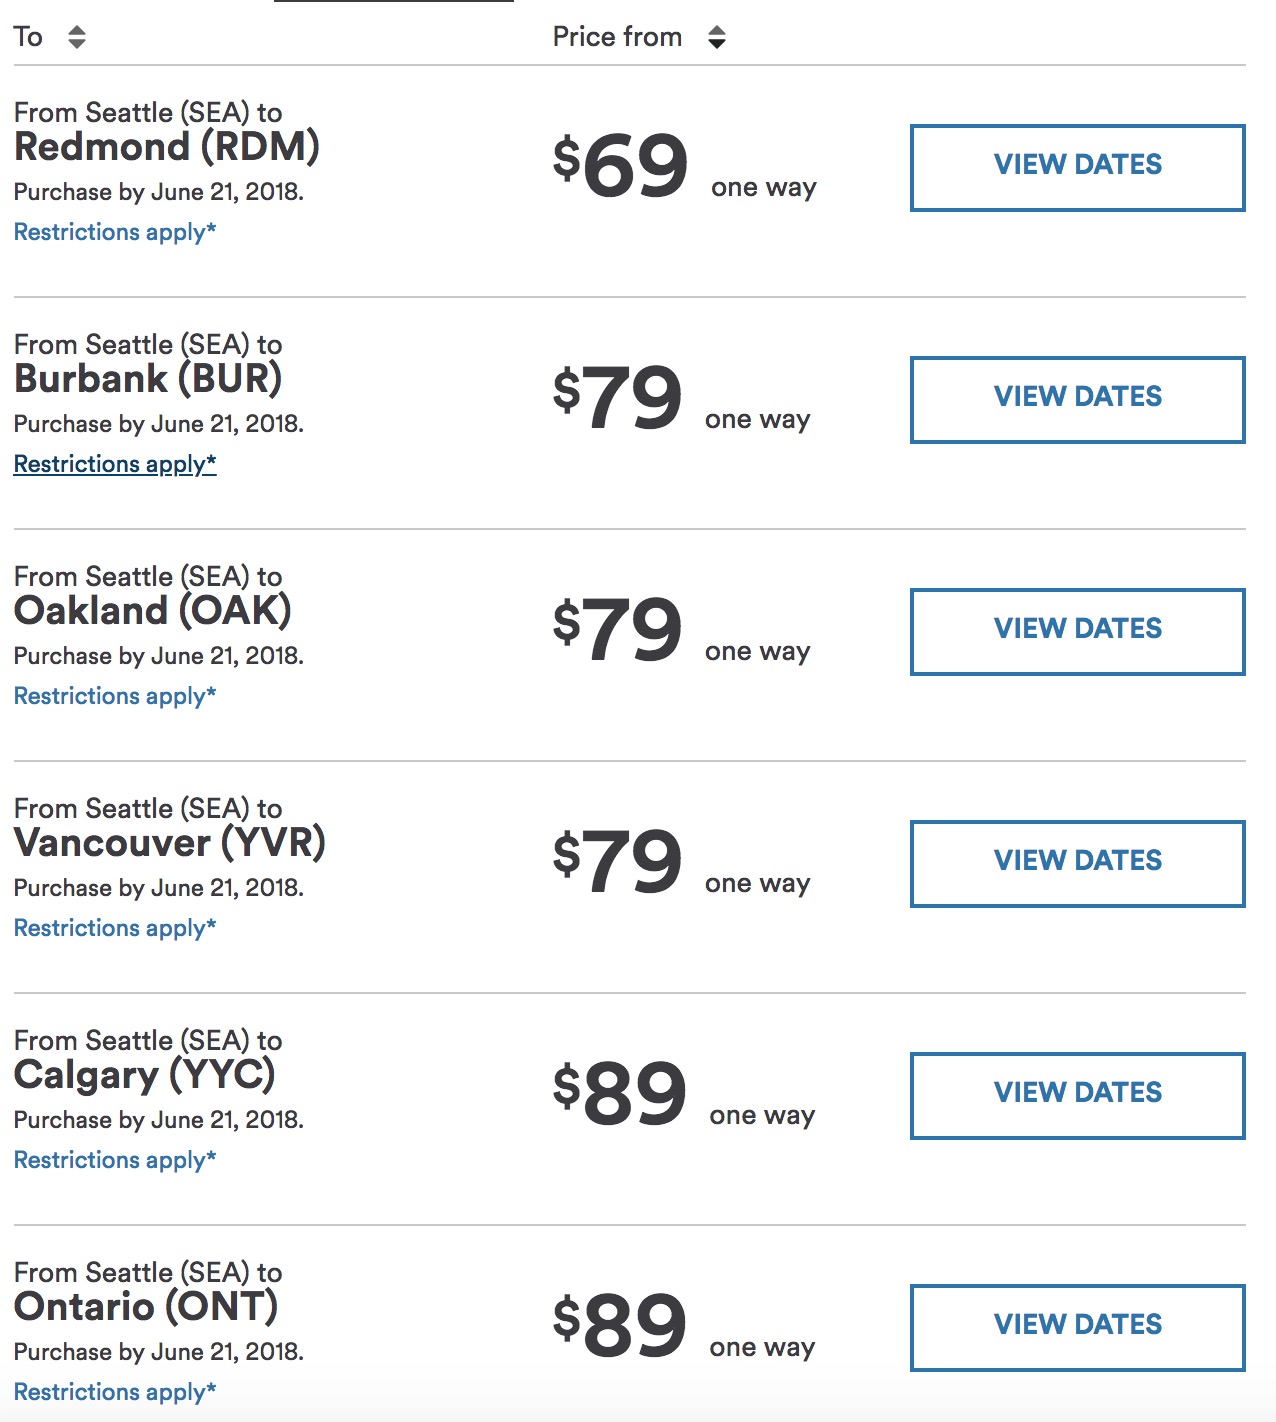
Task: Click the Price from column header
Action: coord(617,38)
